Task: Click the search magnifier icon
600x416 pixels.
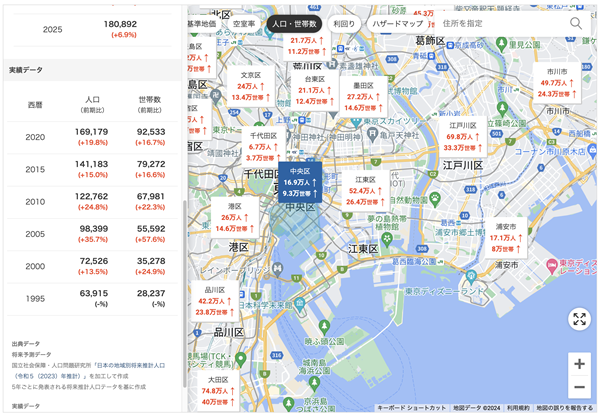Action: pos(576,23)
